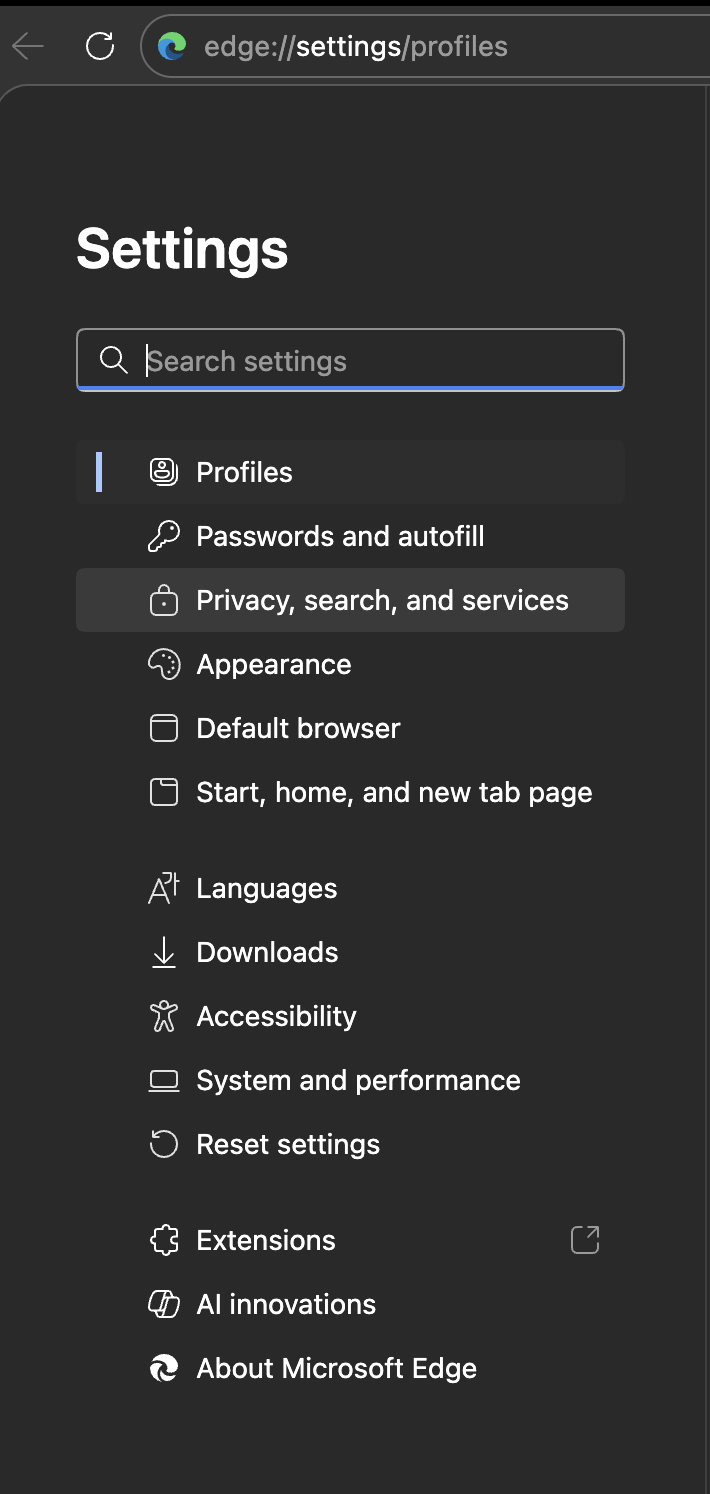This screenshot has width=710, height=1494.
Task: Click the Appearance palette icon
Action: [164, 664]
